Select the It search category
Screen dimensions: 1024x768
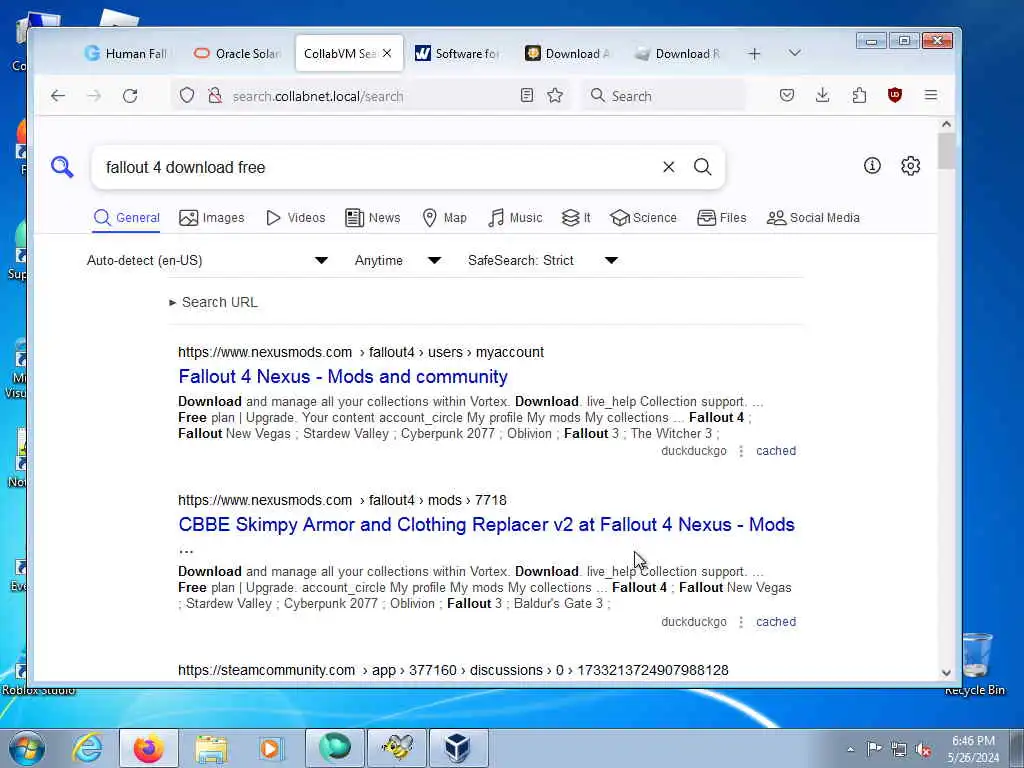[576, 218]
